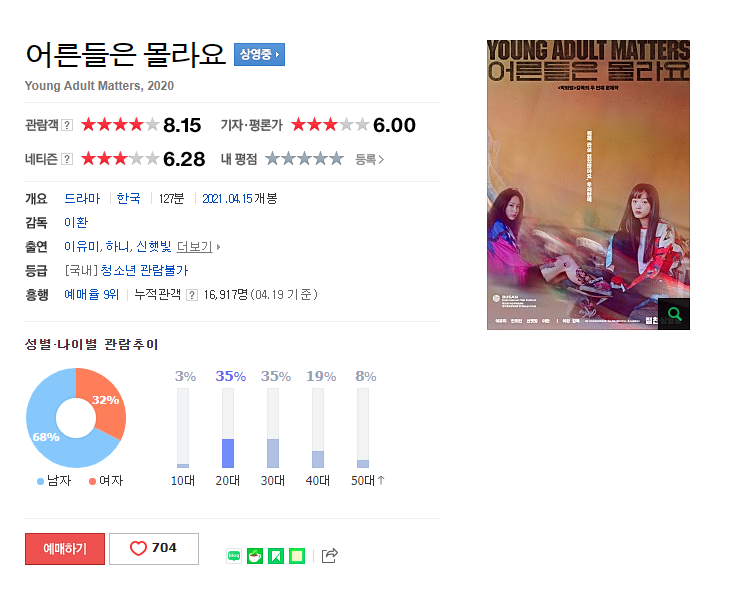This screenshot has height=613, width=738.
Task: Open director 이환 link
Action: tap(76, 222)
